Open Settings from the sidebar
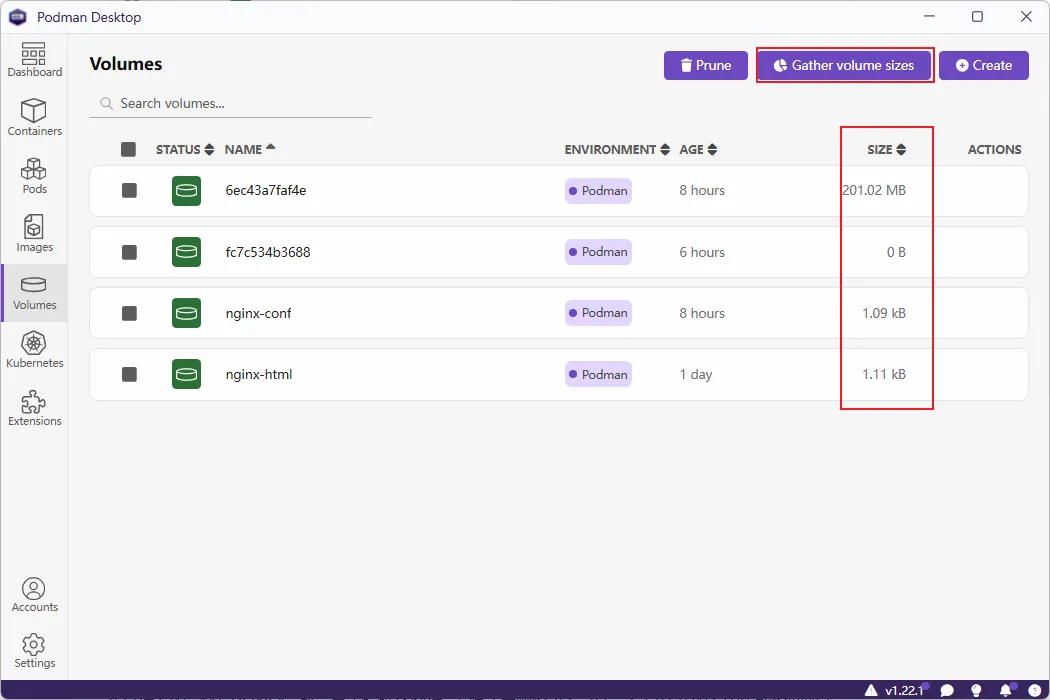Viewport: 1050px width, 700px height. click(x=34, y=650)
